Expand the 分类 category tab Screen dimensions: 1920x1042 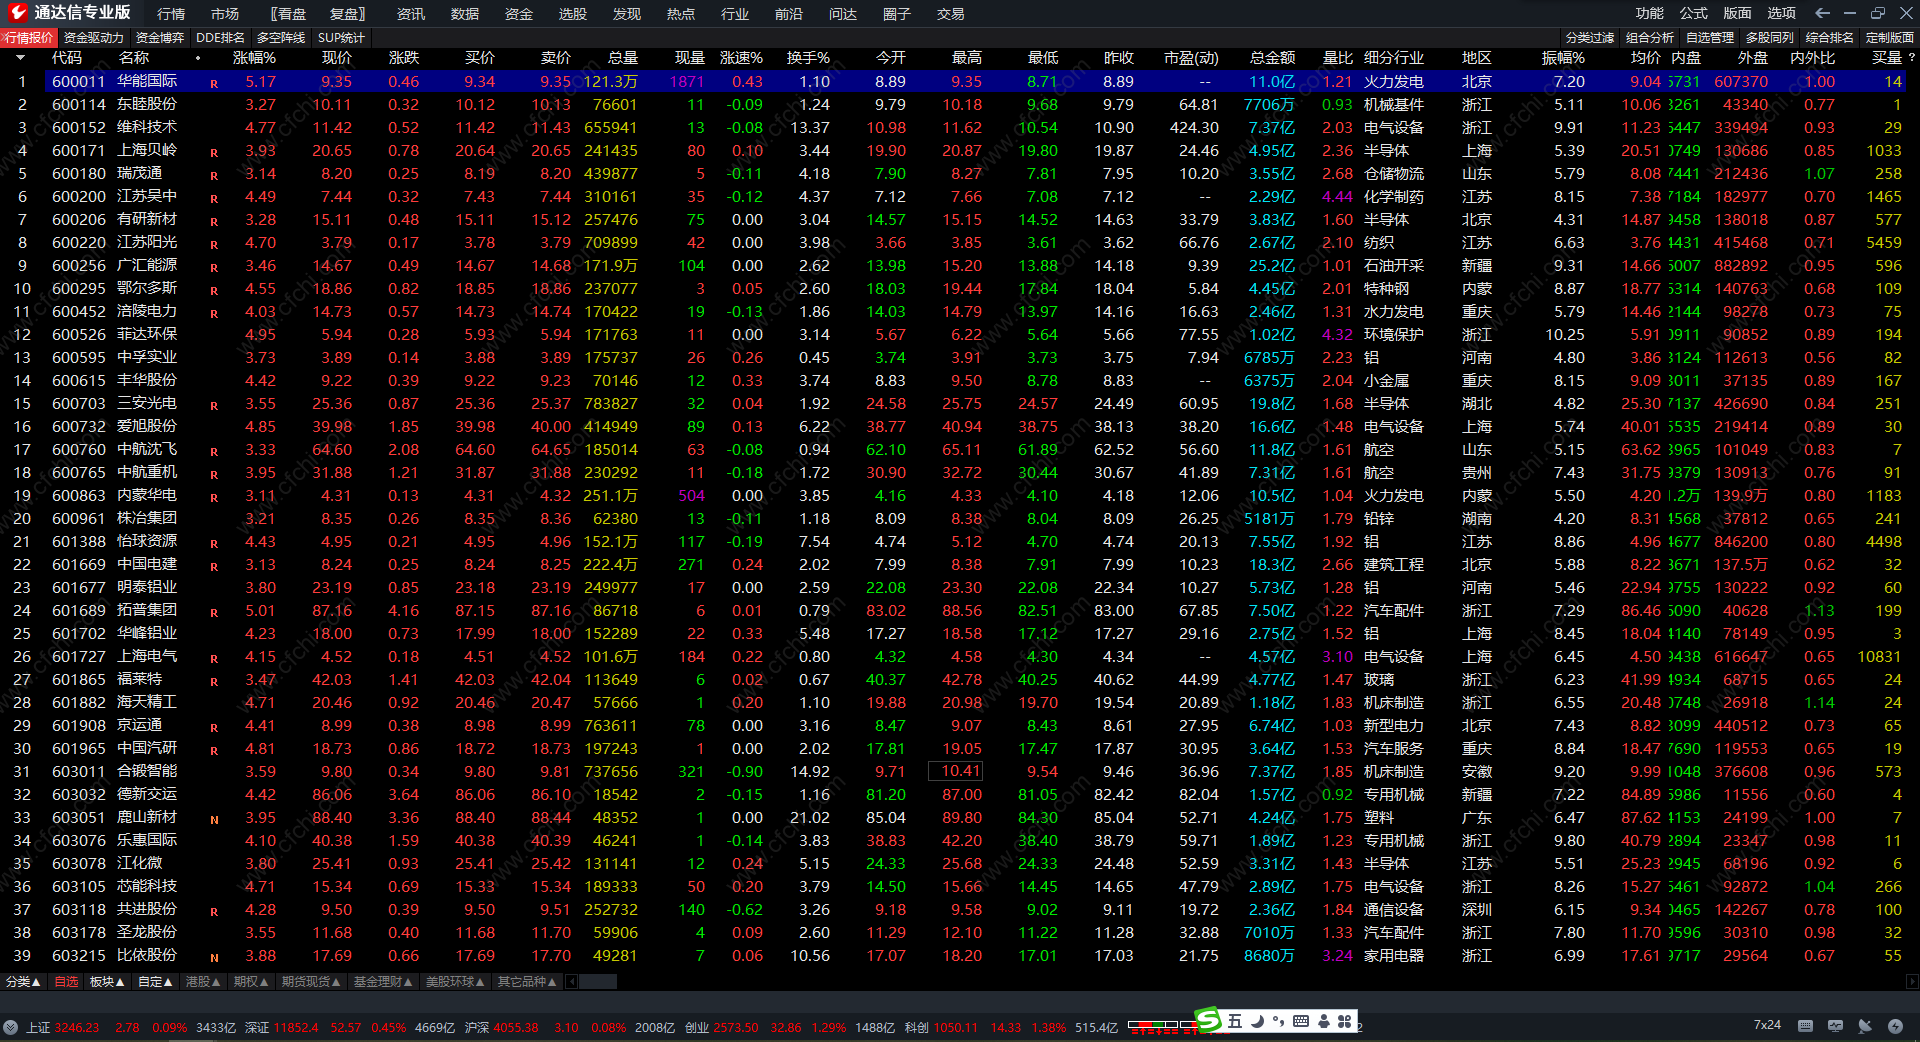point(24,982)
